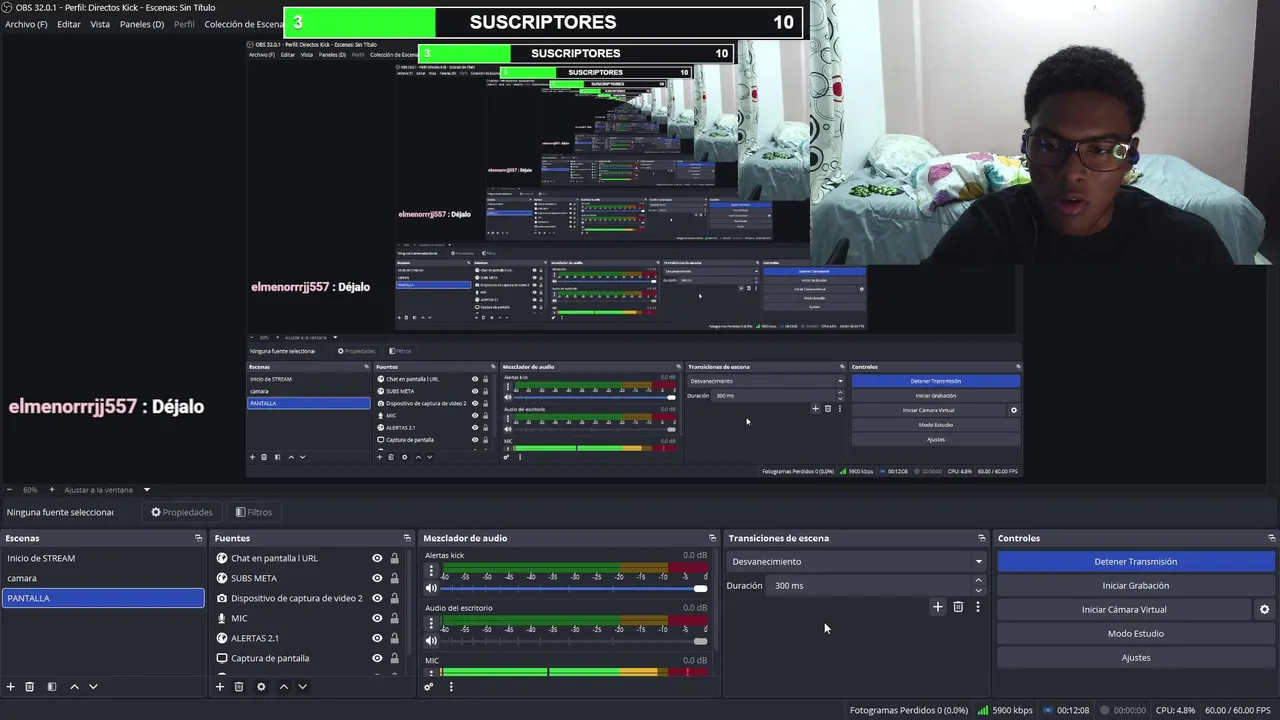Screen dimensions: 1280x720
Task: Move scene down arrow in Escenas toolbar
Action: coord(93,687)
